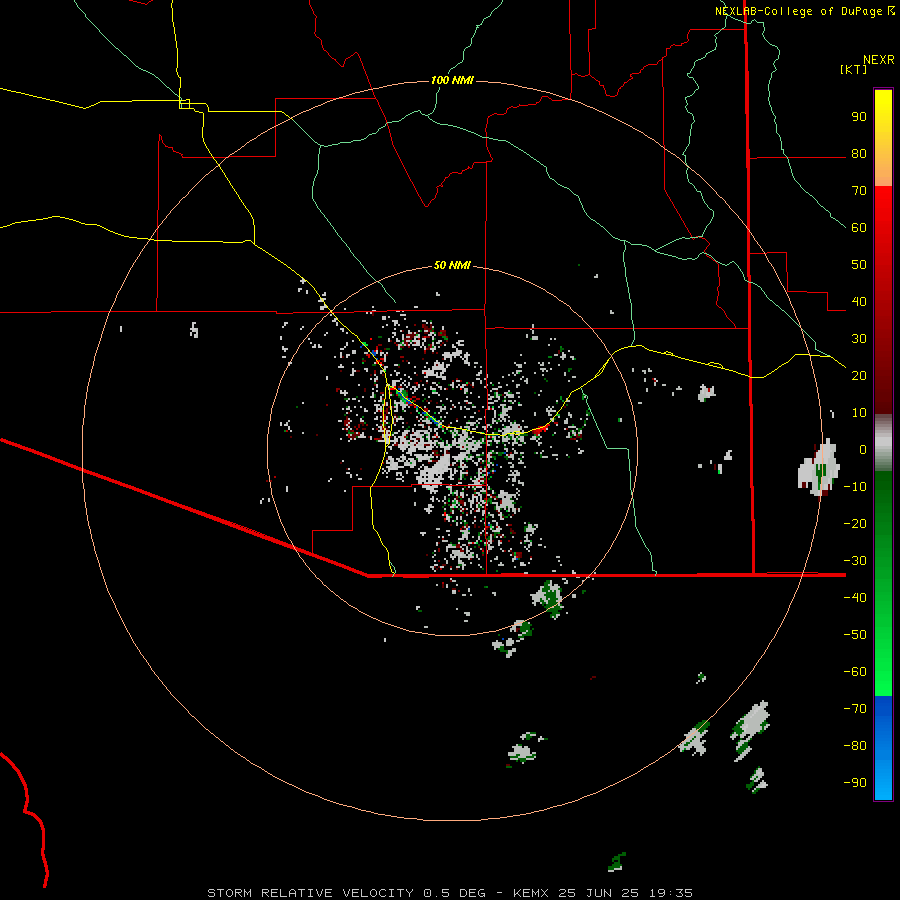Click the positive 20 kt scale label
Screen dimensions: 900x900
[x=859, y=375]
